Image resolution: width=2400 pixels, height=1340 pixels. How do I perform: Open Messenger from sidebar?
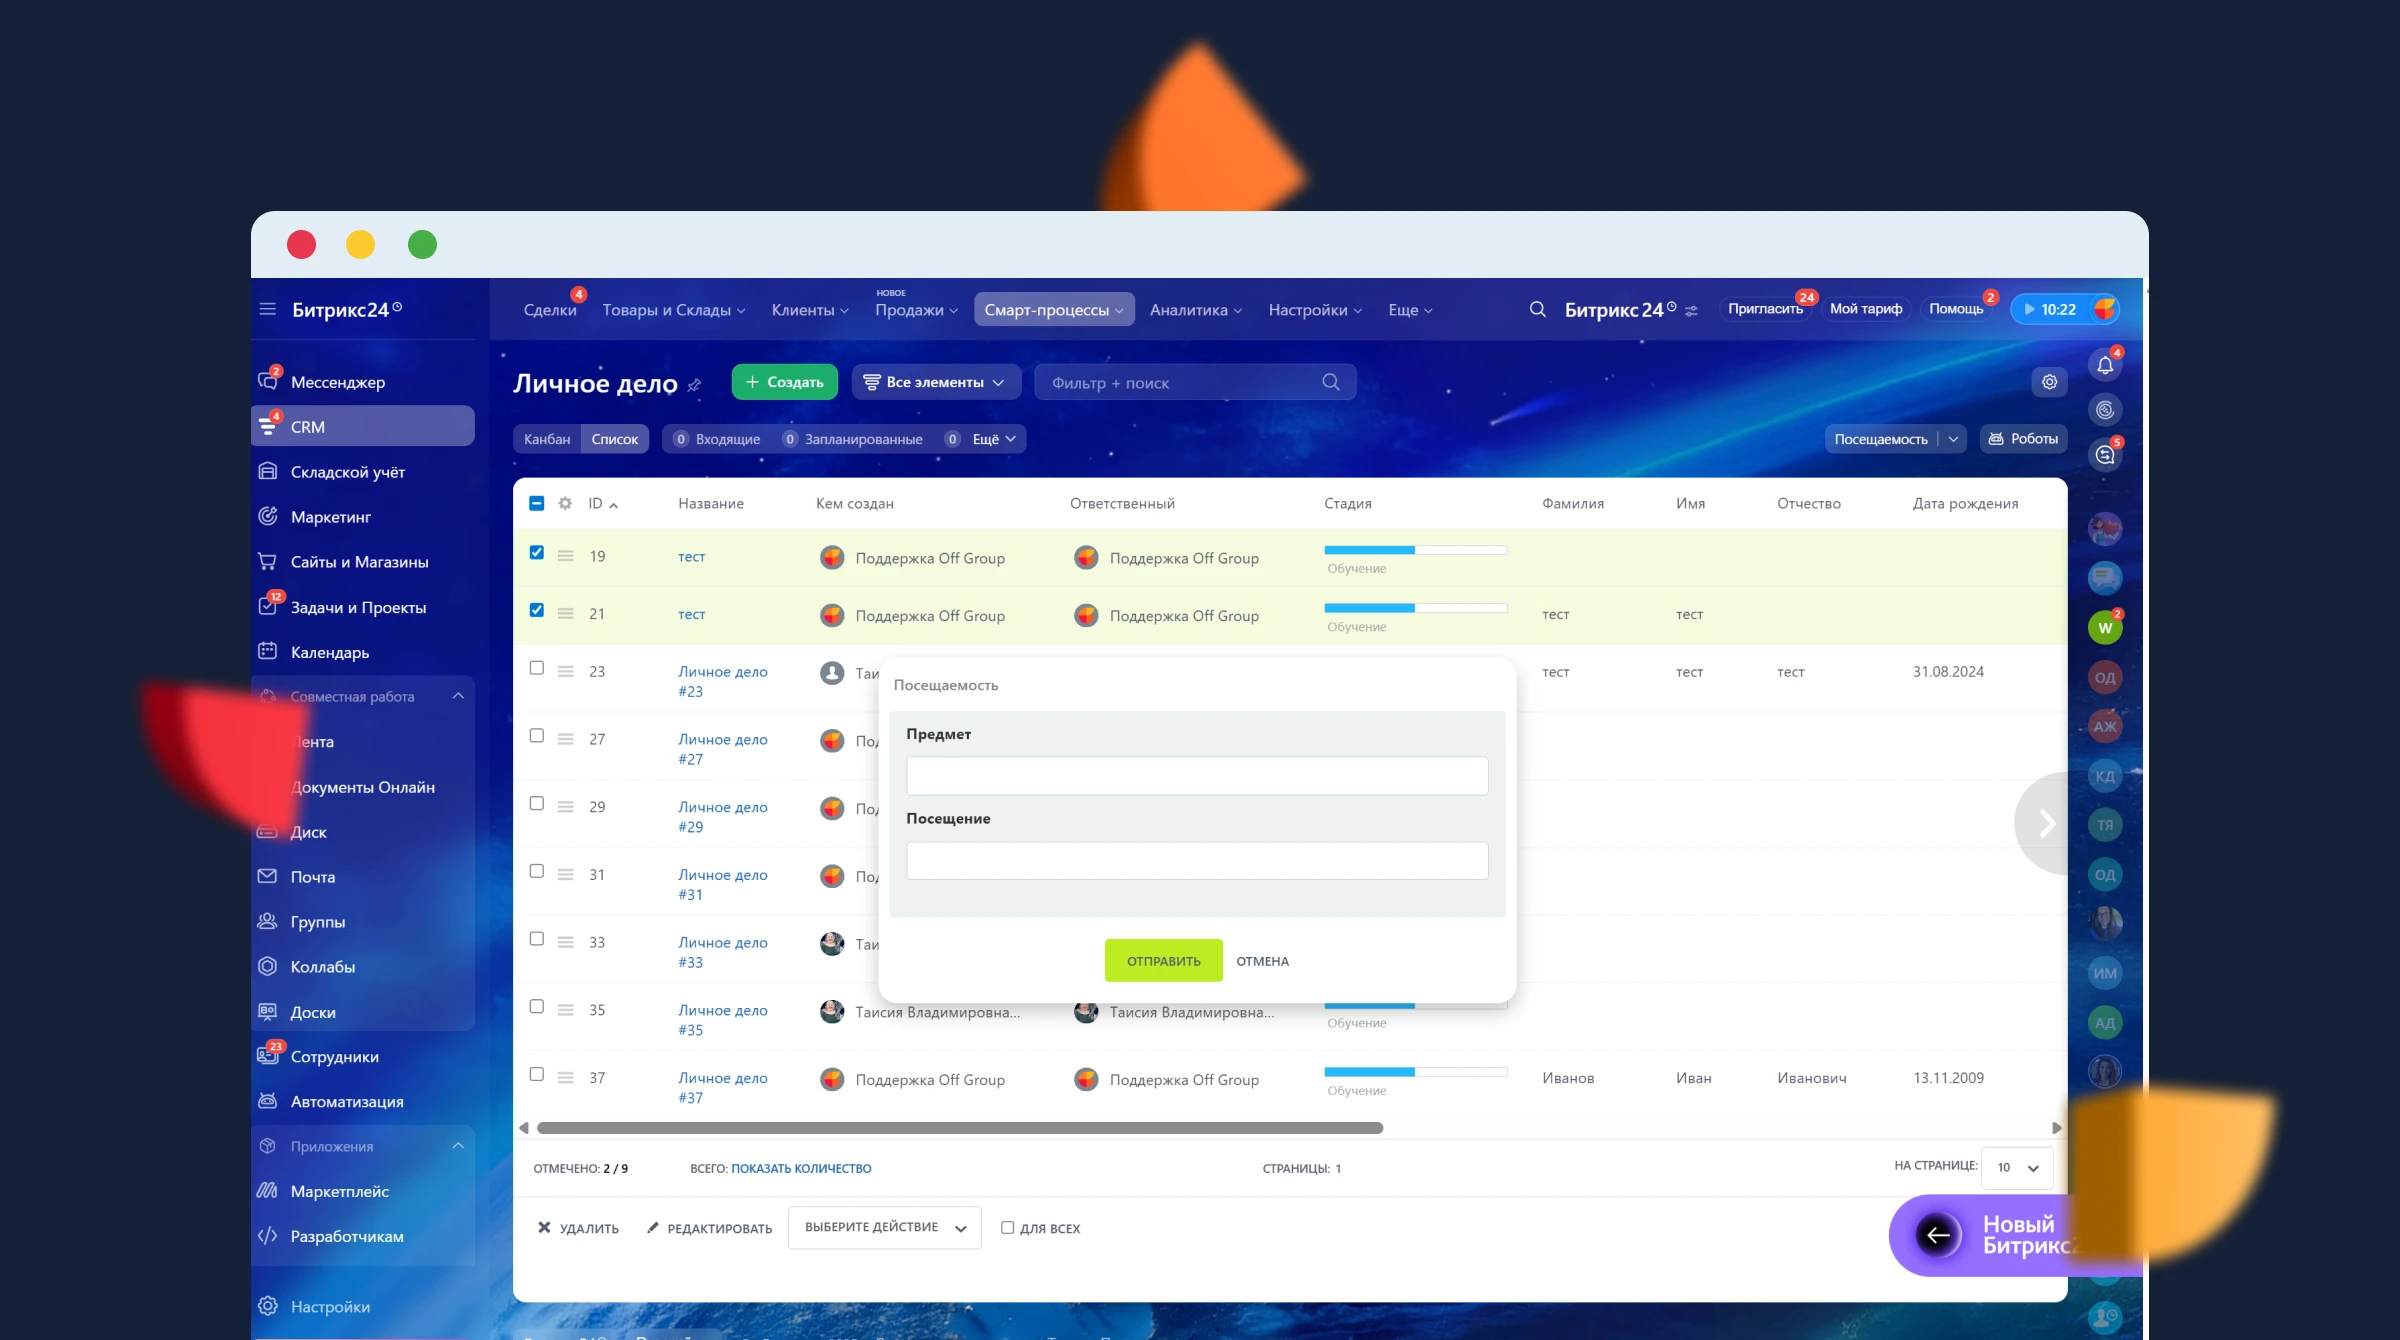pos(337,382)
